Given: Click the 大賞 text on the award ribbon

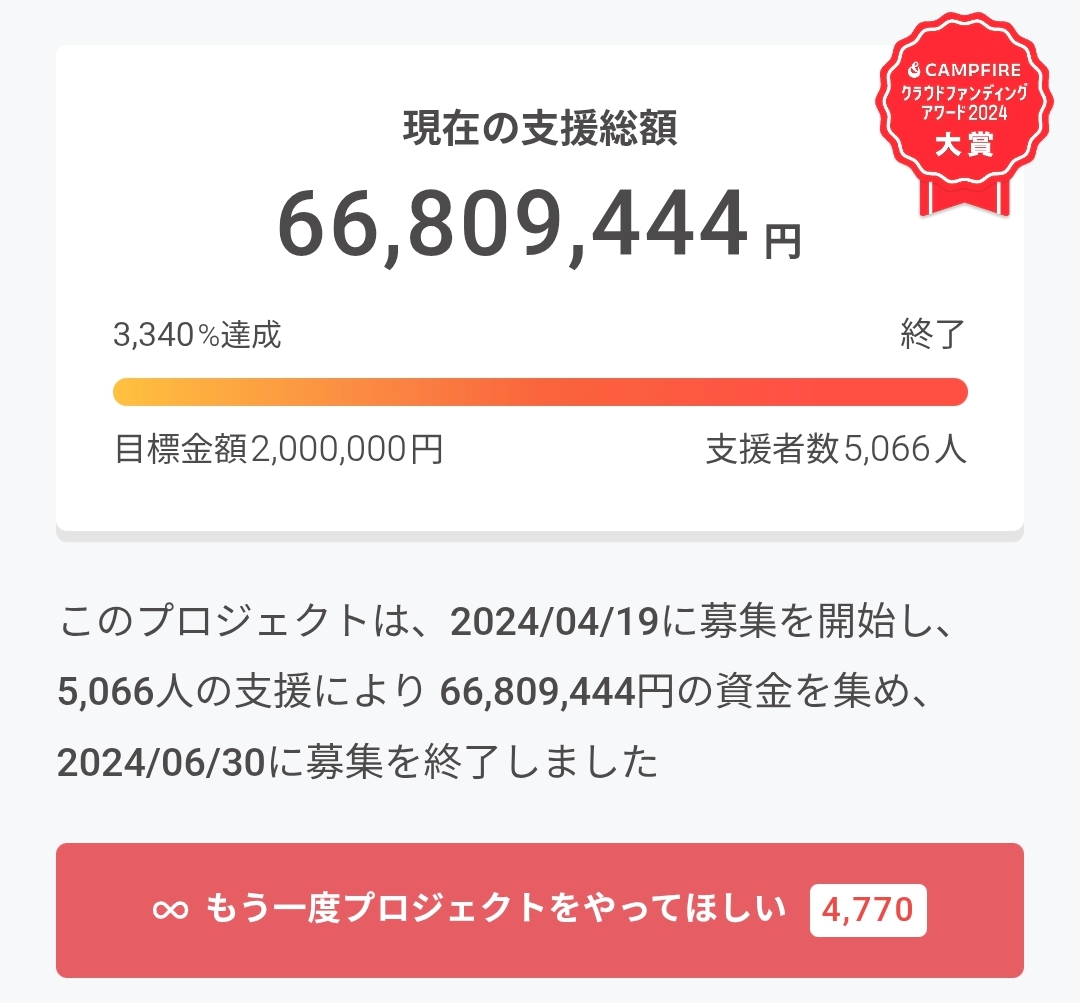Looking at the screenshot, I should coord(964,144).
